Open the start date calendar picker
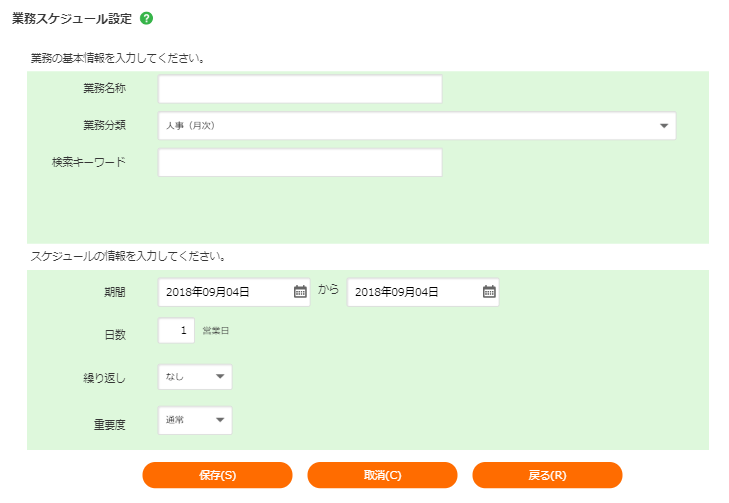The height and width of the screenshot is (503, 729). point(300,292)
